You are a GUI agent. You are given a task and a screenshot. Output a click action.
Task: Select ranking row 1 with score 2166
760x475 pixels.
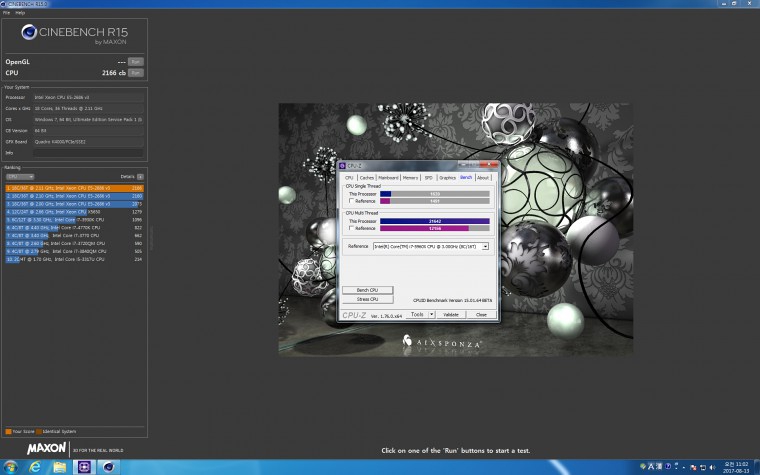(x=75, y=188)
